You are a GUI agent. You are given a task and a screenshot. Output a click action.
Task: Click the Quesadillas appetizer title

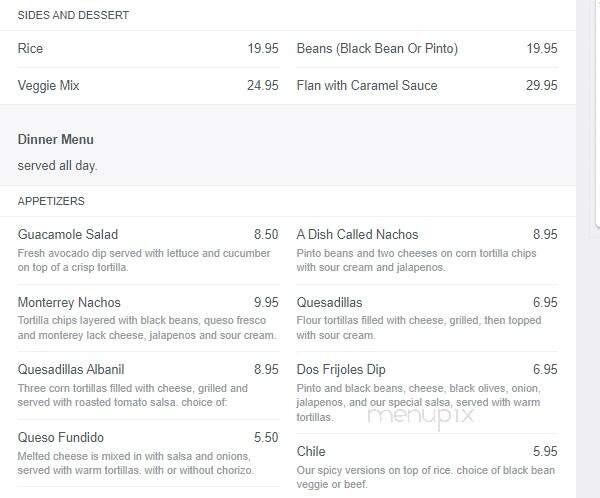pos(329,302)
